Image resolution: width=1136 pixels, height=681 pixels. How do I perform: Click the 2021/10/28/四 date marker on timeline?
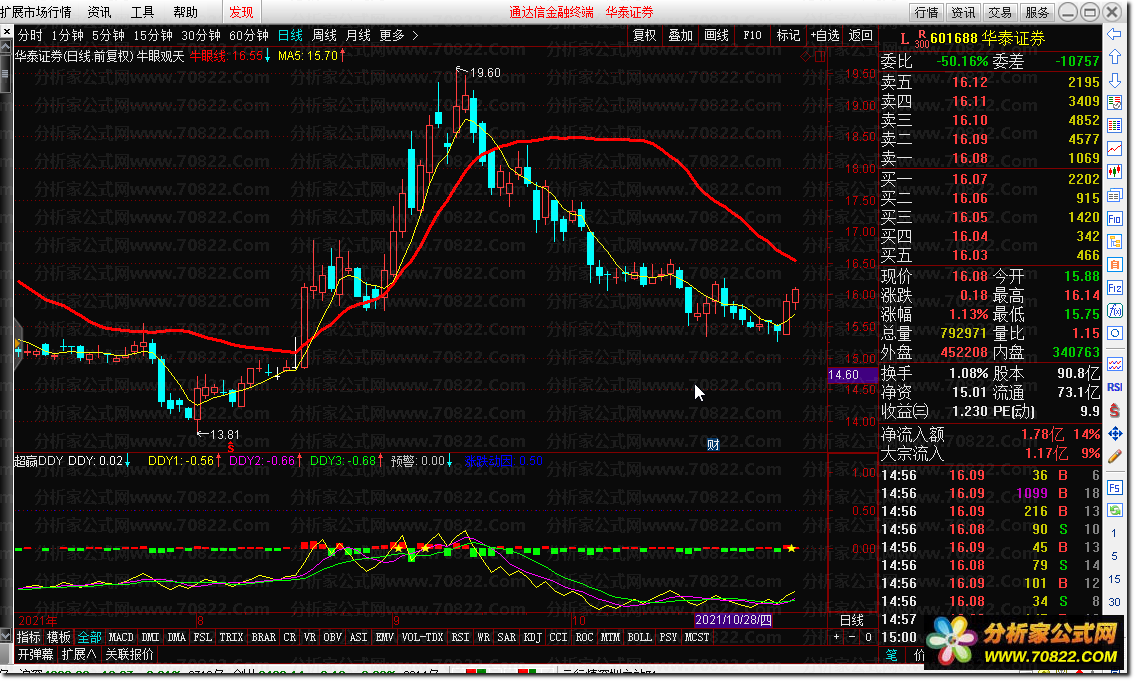734,620
